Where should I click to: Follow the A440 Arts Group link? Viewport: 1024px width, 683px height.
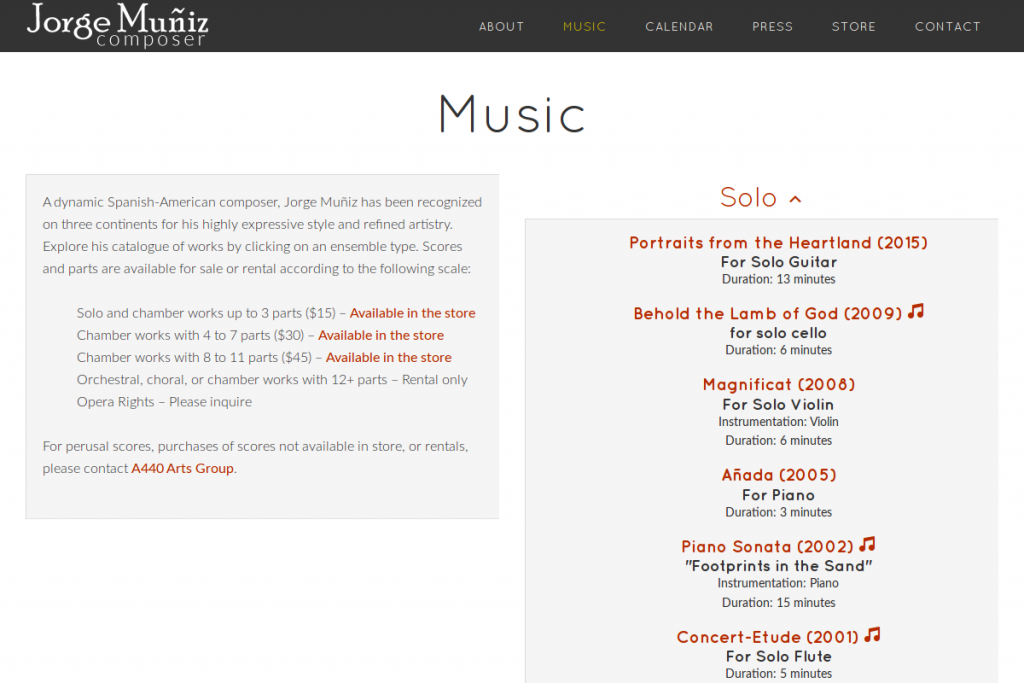[182, 468]
